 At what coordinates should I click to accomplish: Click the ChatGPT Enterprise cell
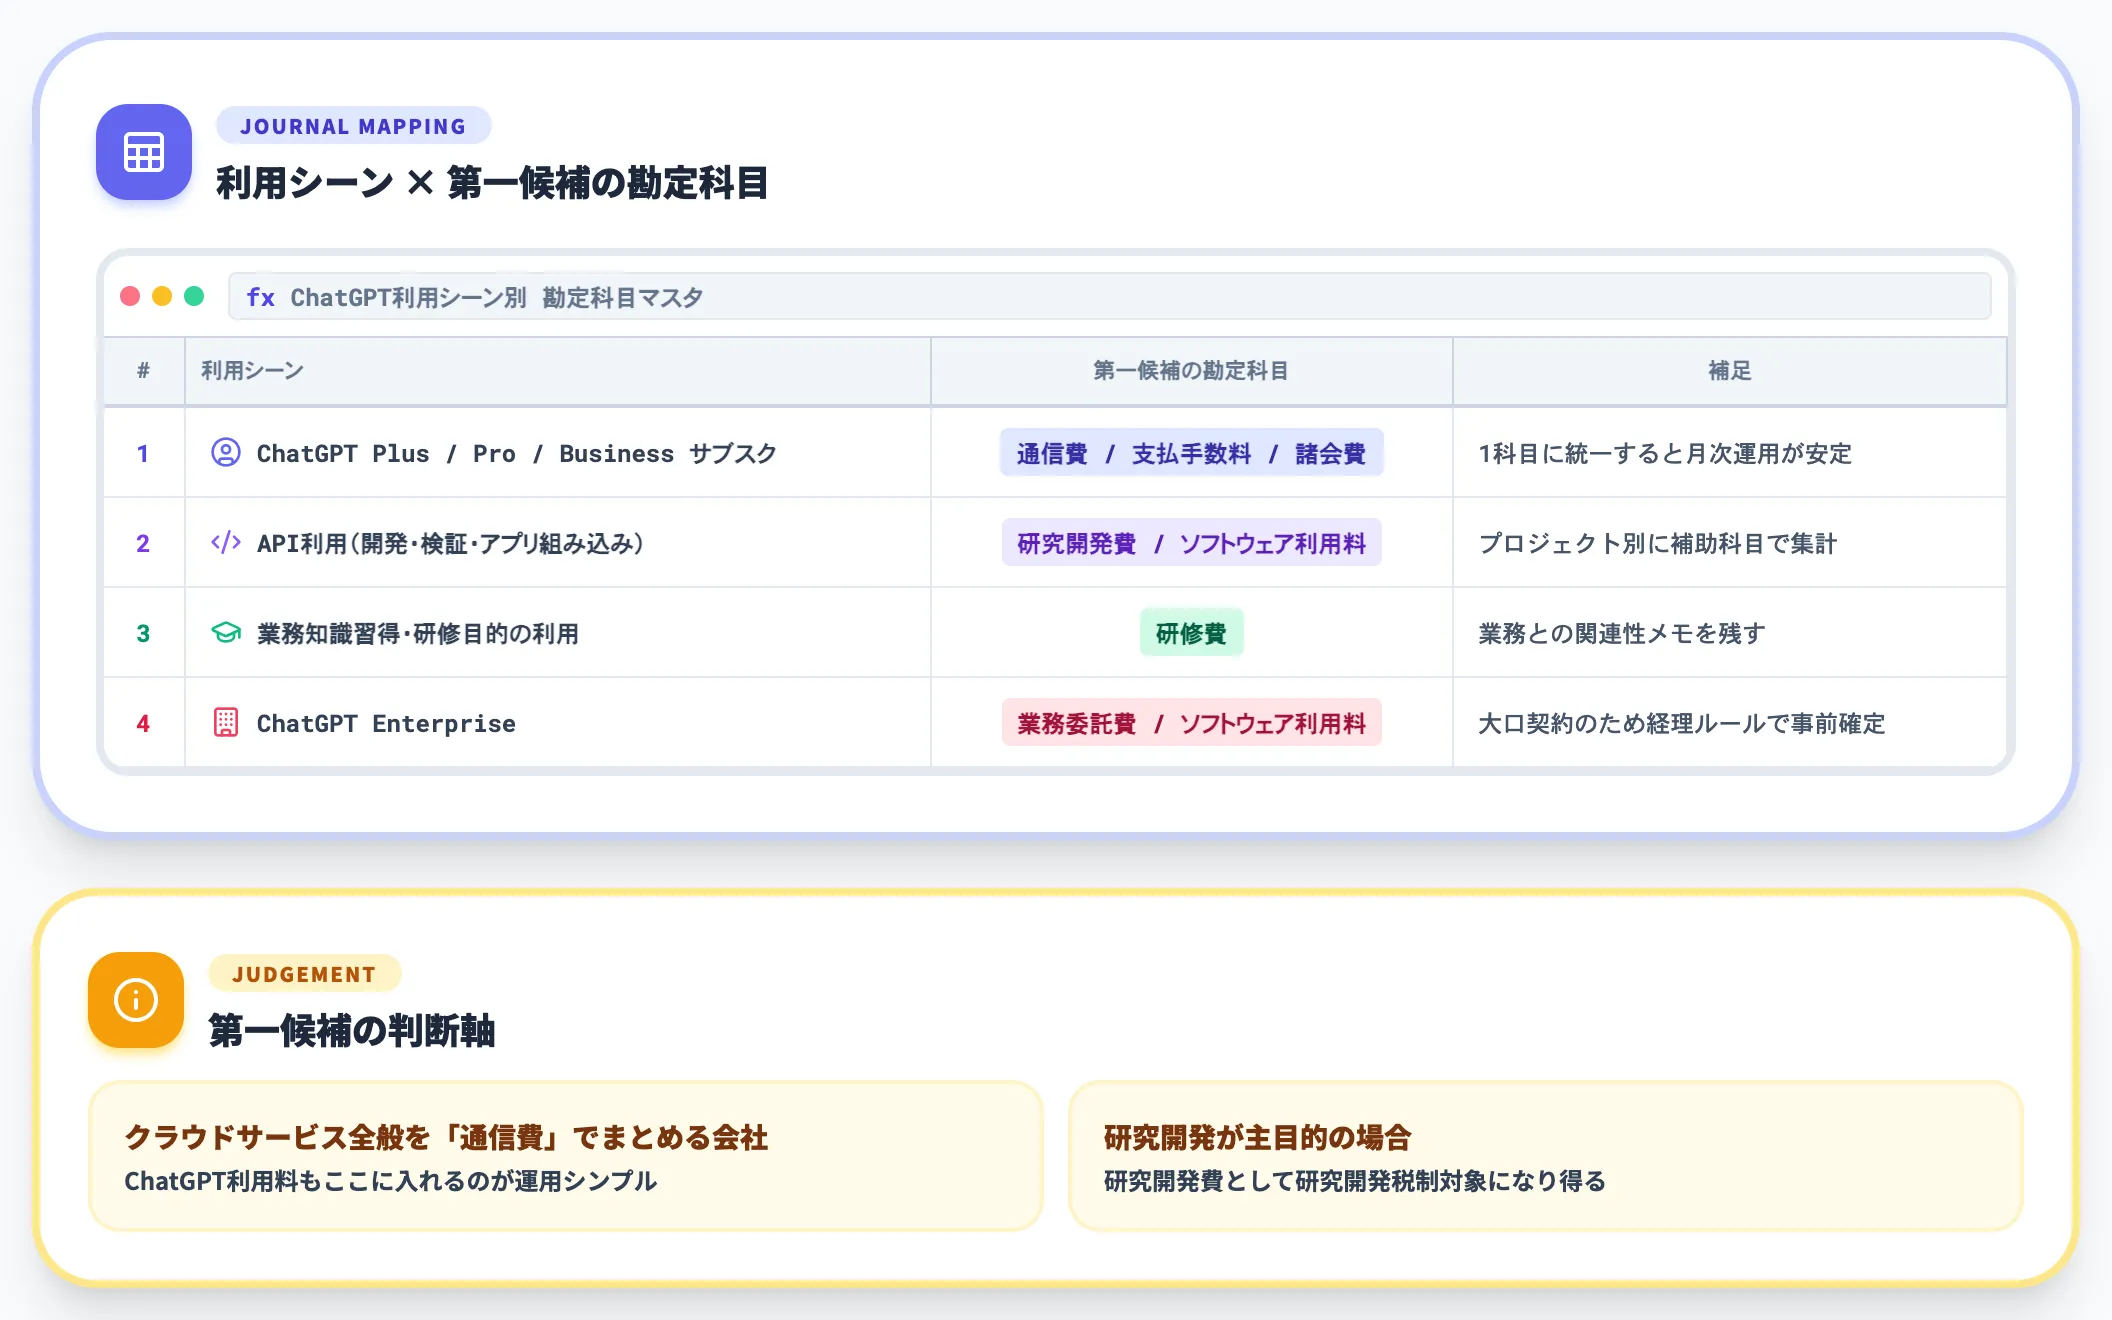558,723
